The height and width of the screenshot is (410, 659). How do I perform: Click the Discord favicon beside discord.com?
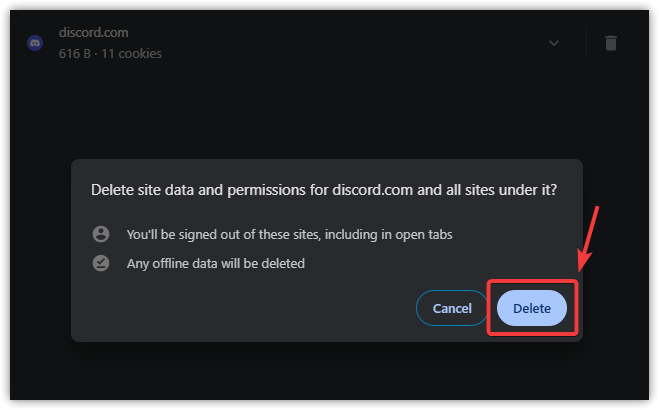(35, 44)
